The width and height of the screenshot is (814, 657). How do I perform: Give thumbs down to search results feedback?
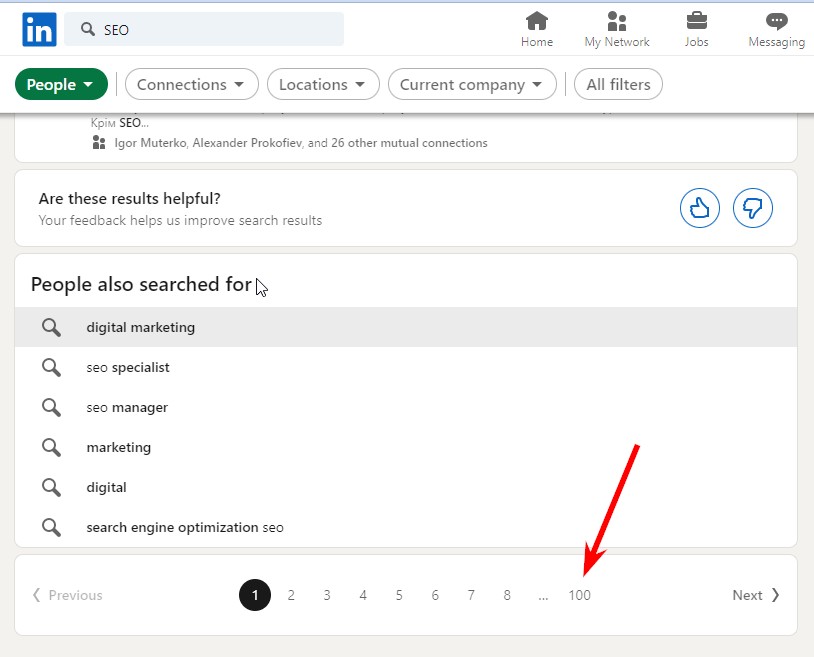pyautogui.click(x=753, y=207)
